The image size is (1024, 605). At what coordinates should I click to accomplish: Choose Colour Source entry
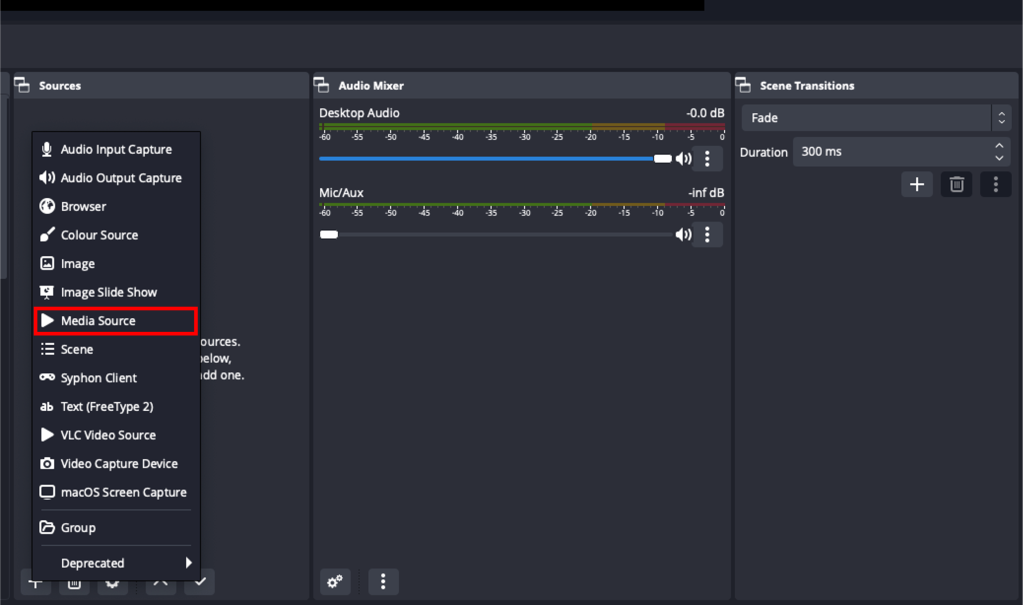coord(116,235)
